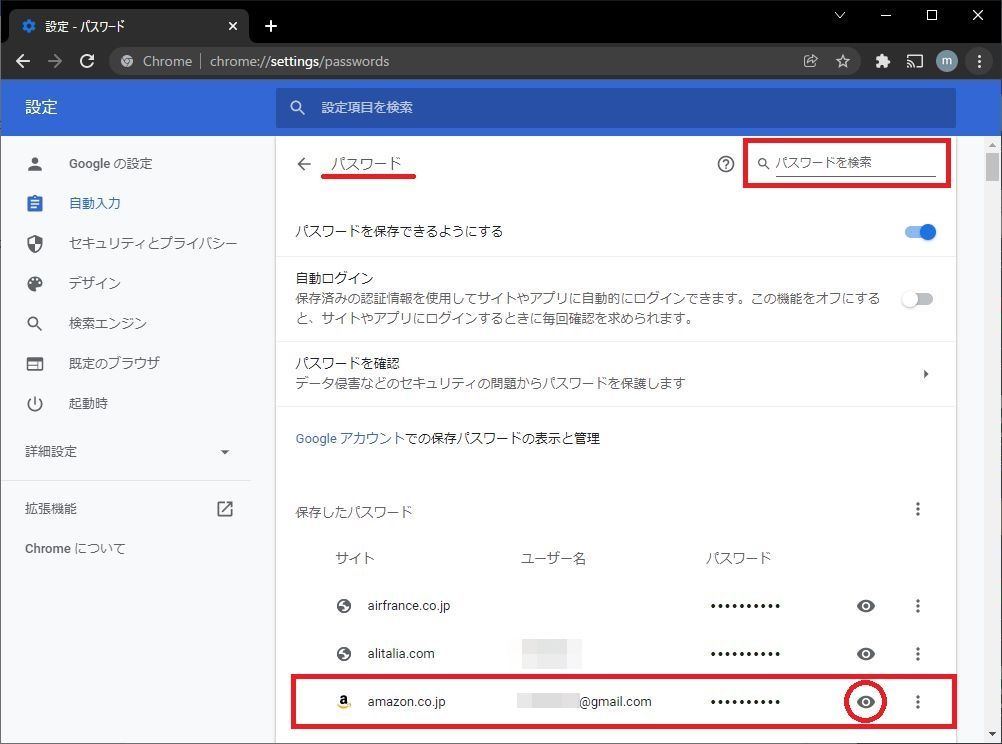Screen dimensions: 1002x744
Task: Click the scrollbar down arrow
Action: click(992, 734)
